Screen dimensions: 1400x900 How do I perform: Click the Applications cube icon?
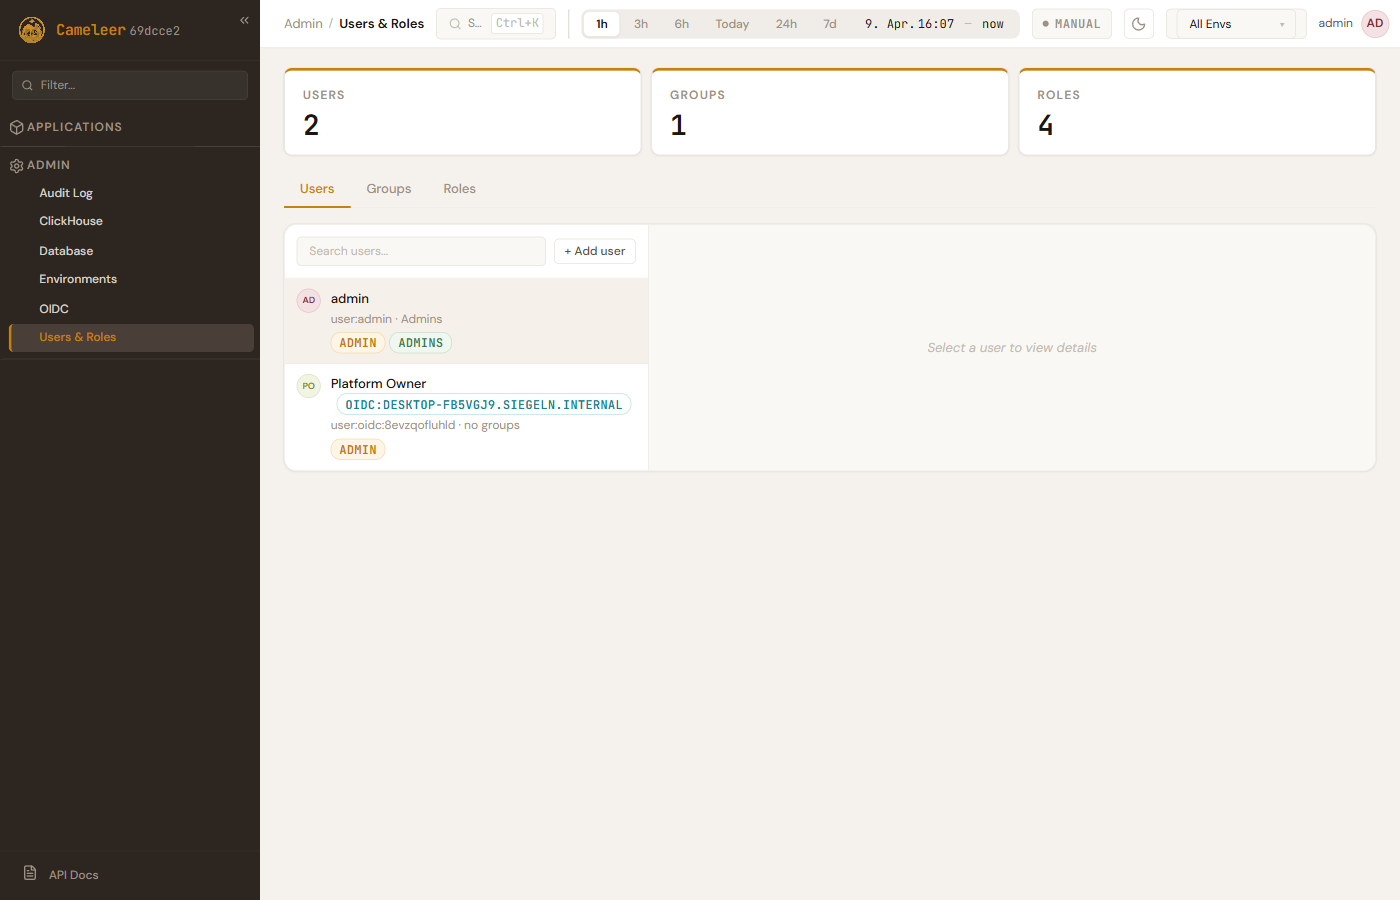pos(16,127)
